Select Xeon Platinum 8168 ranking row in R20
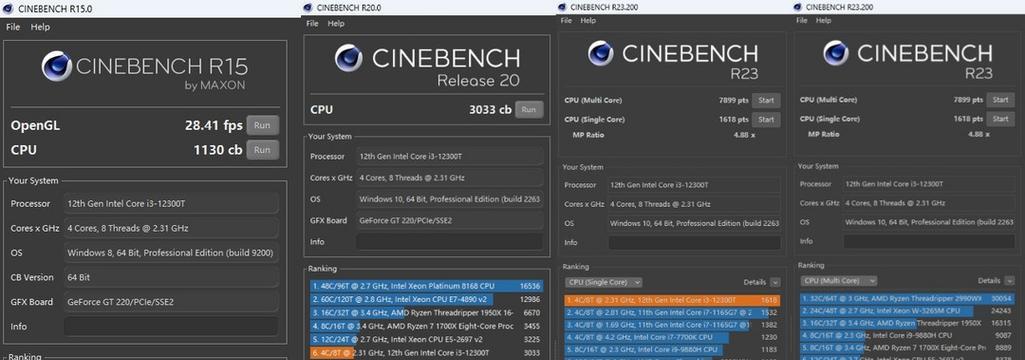The height and width of the screenshot is (360, 1025). pyautogui.click(x=426, y=286)
